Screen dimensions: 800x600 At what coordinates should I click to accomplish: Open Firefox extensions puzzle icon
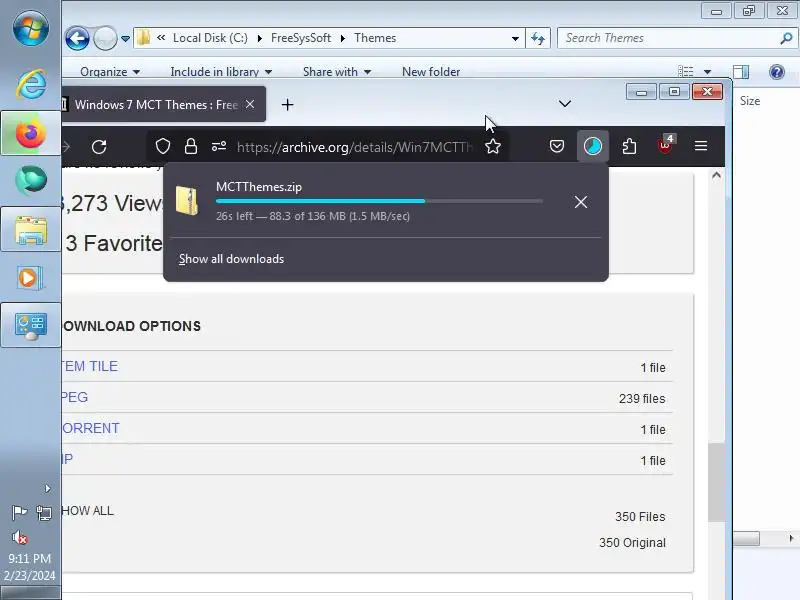point(629,146)
